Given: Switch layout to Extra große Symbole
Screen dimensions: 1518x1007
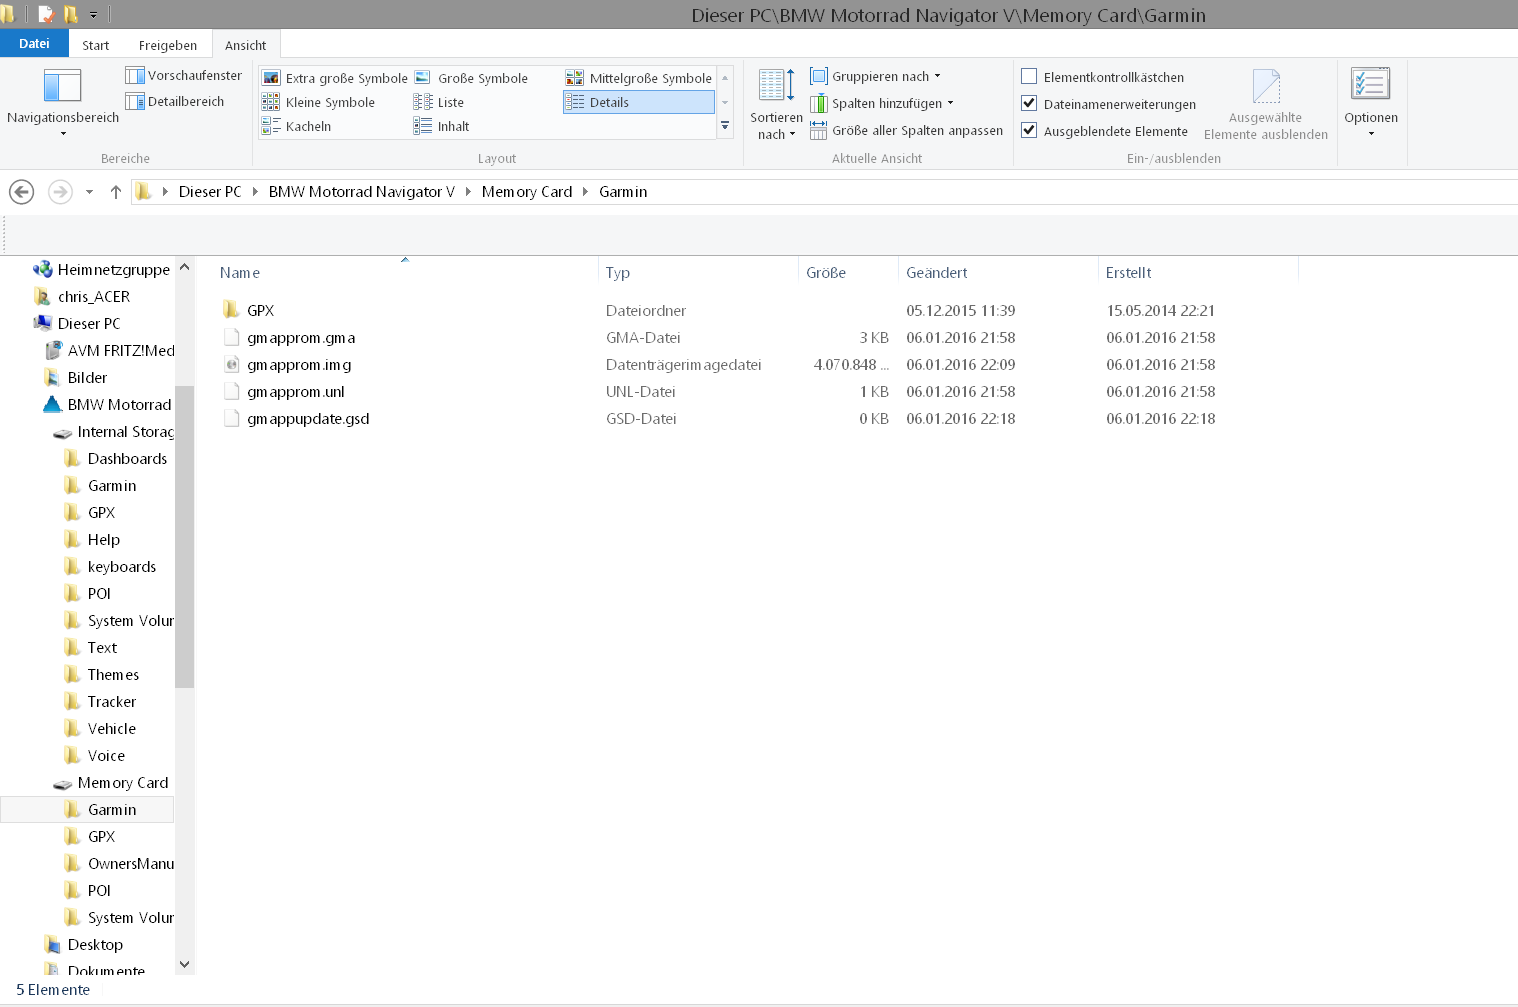Looking at the screenshot, I should pos(335,78).
